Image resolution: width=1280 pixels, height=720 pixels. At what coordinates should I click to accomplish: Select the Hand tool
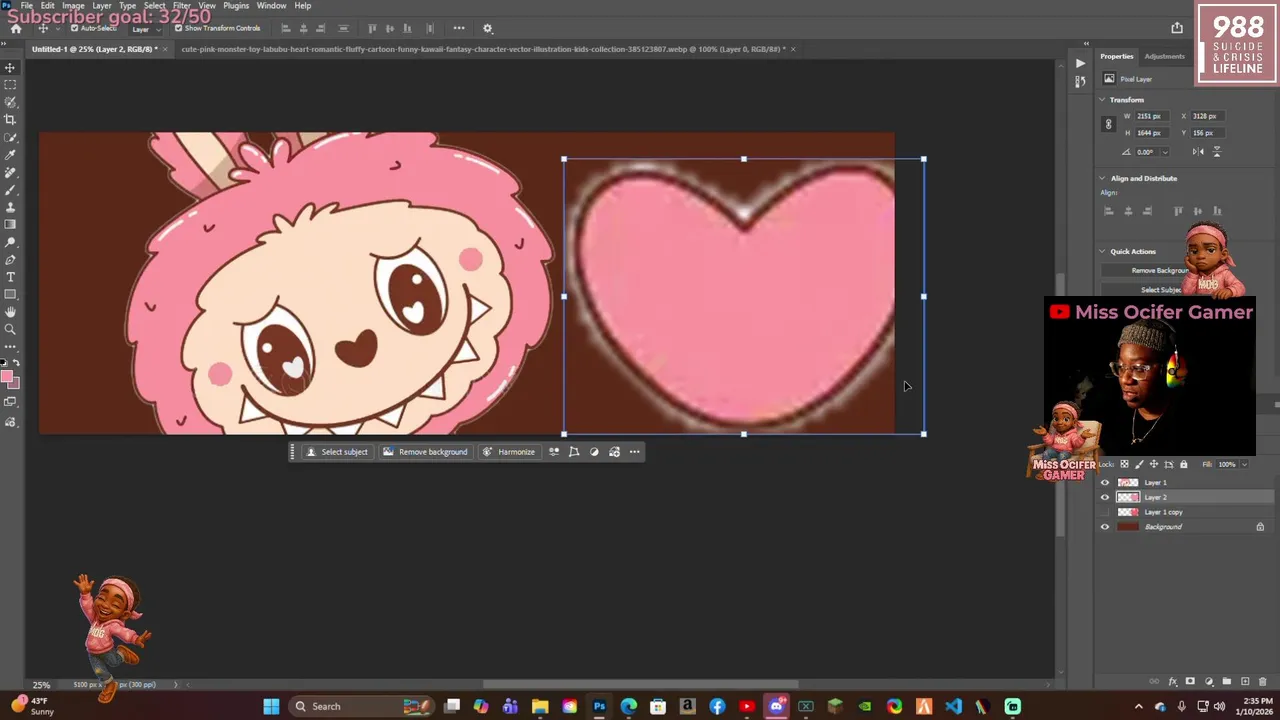click(10, 312)
